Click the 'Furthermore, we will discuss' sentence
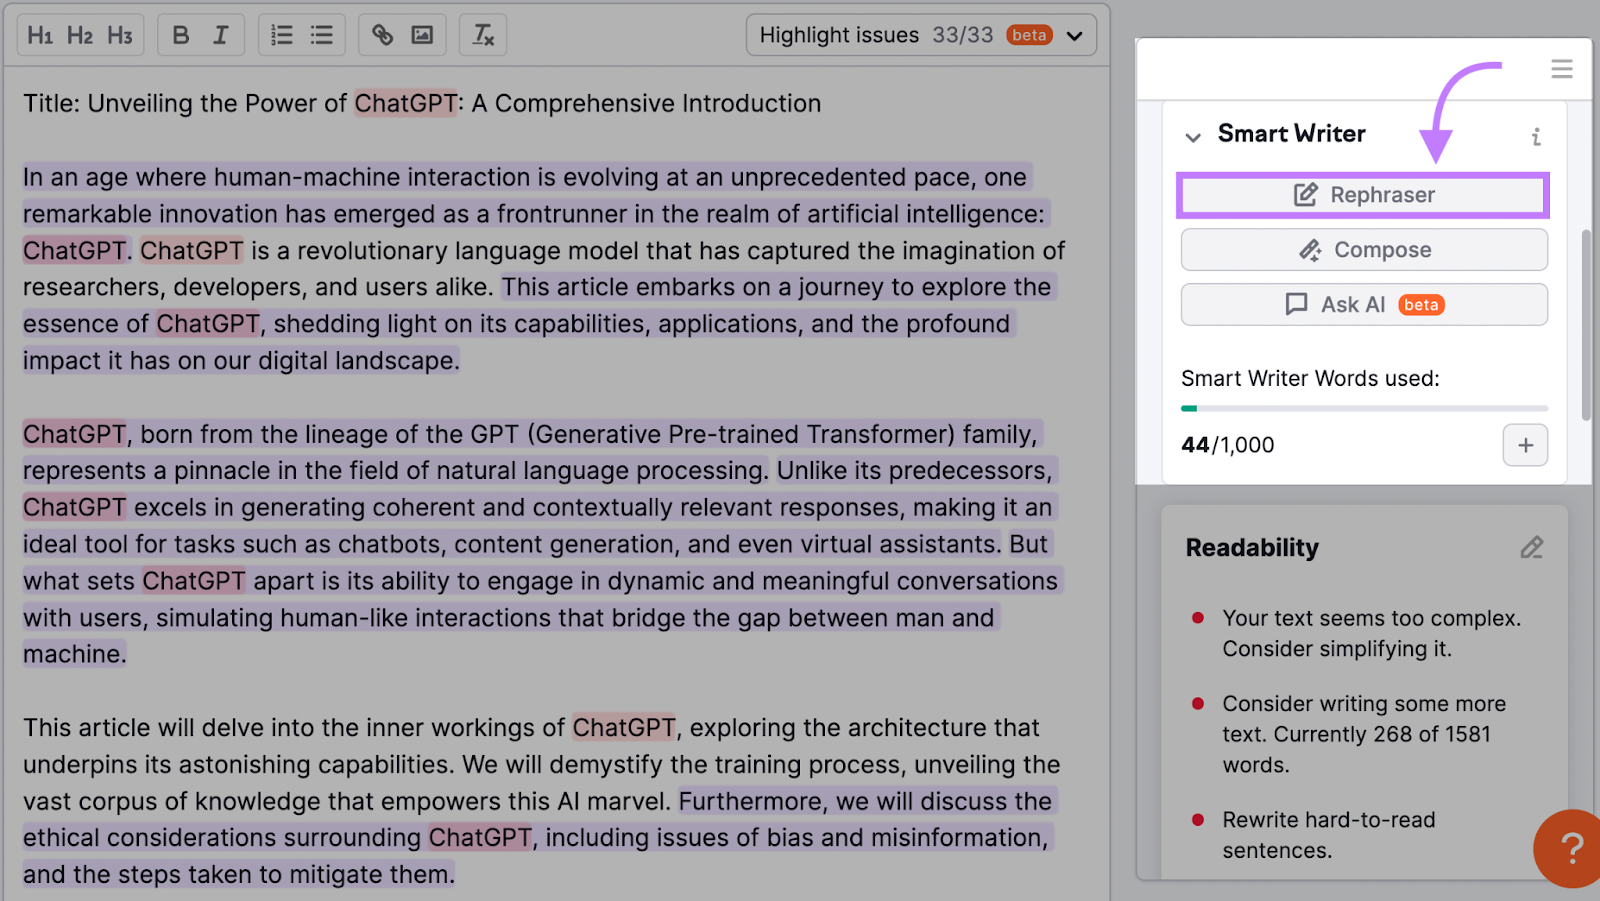This screenshot has height=901, width=1600. (540, 838)
